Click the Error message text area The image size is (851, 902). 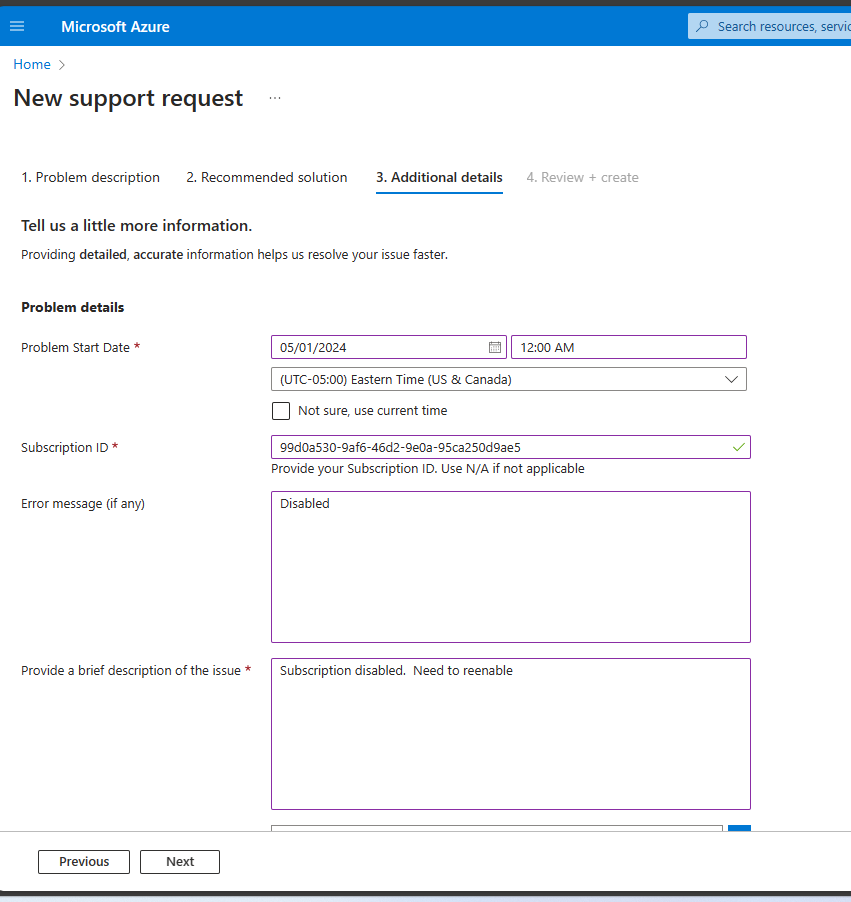point(510,565)
